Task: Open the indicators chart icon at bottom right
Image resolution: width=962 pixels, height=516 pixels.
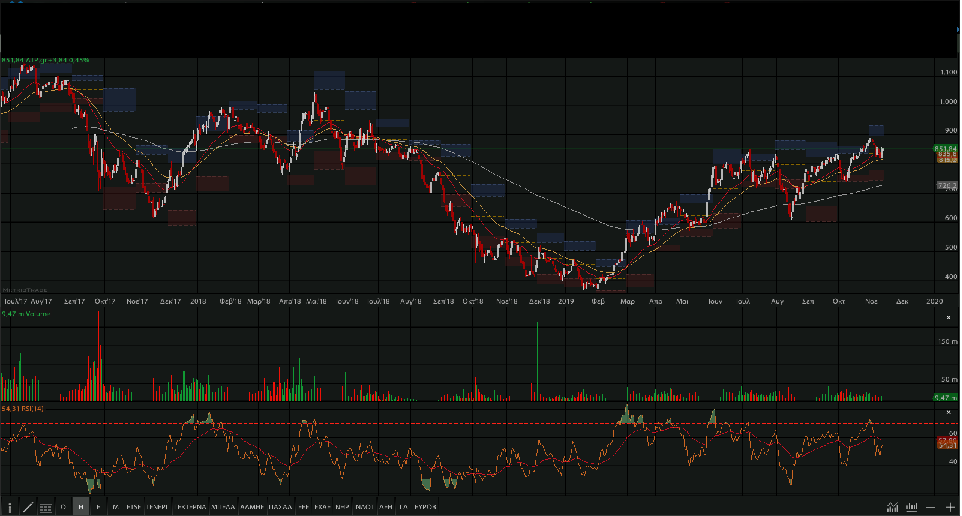Action: (x=892, y=507)
